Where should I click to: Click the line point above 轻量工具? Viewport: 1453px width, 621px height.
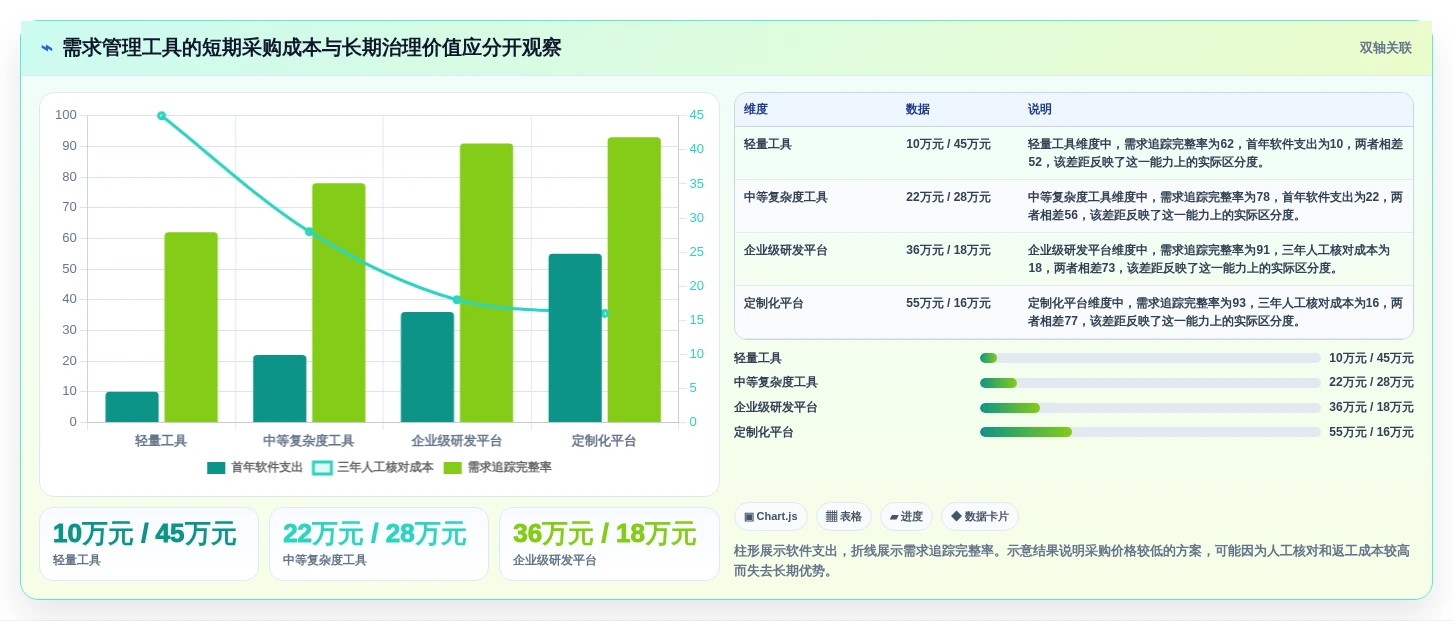point(161,116)
